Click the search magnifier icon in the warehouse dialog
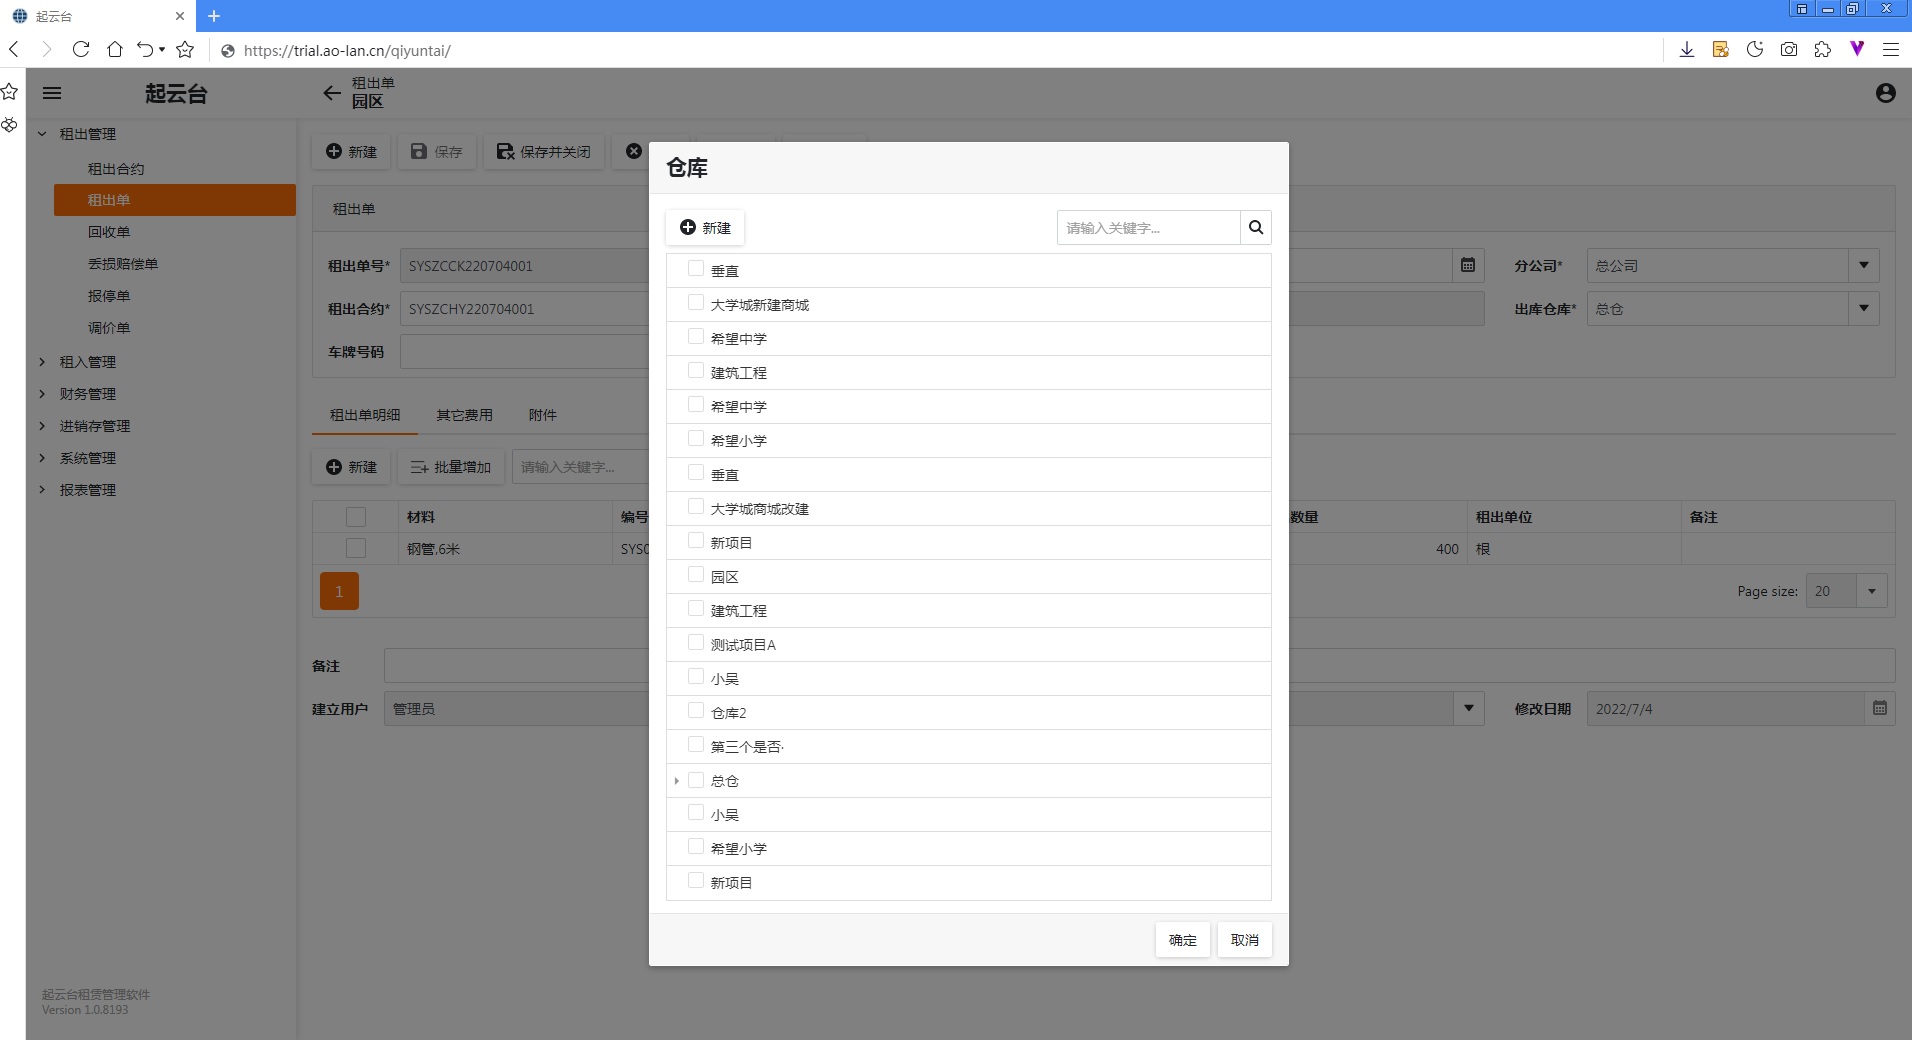The width and height of the screenshot is (1912, 1040). click(1256, 228)
